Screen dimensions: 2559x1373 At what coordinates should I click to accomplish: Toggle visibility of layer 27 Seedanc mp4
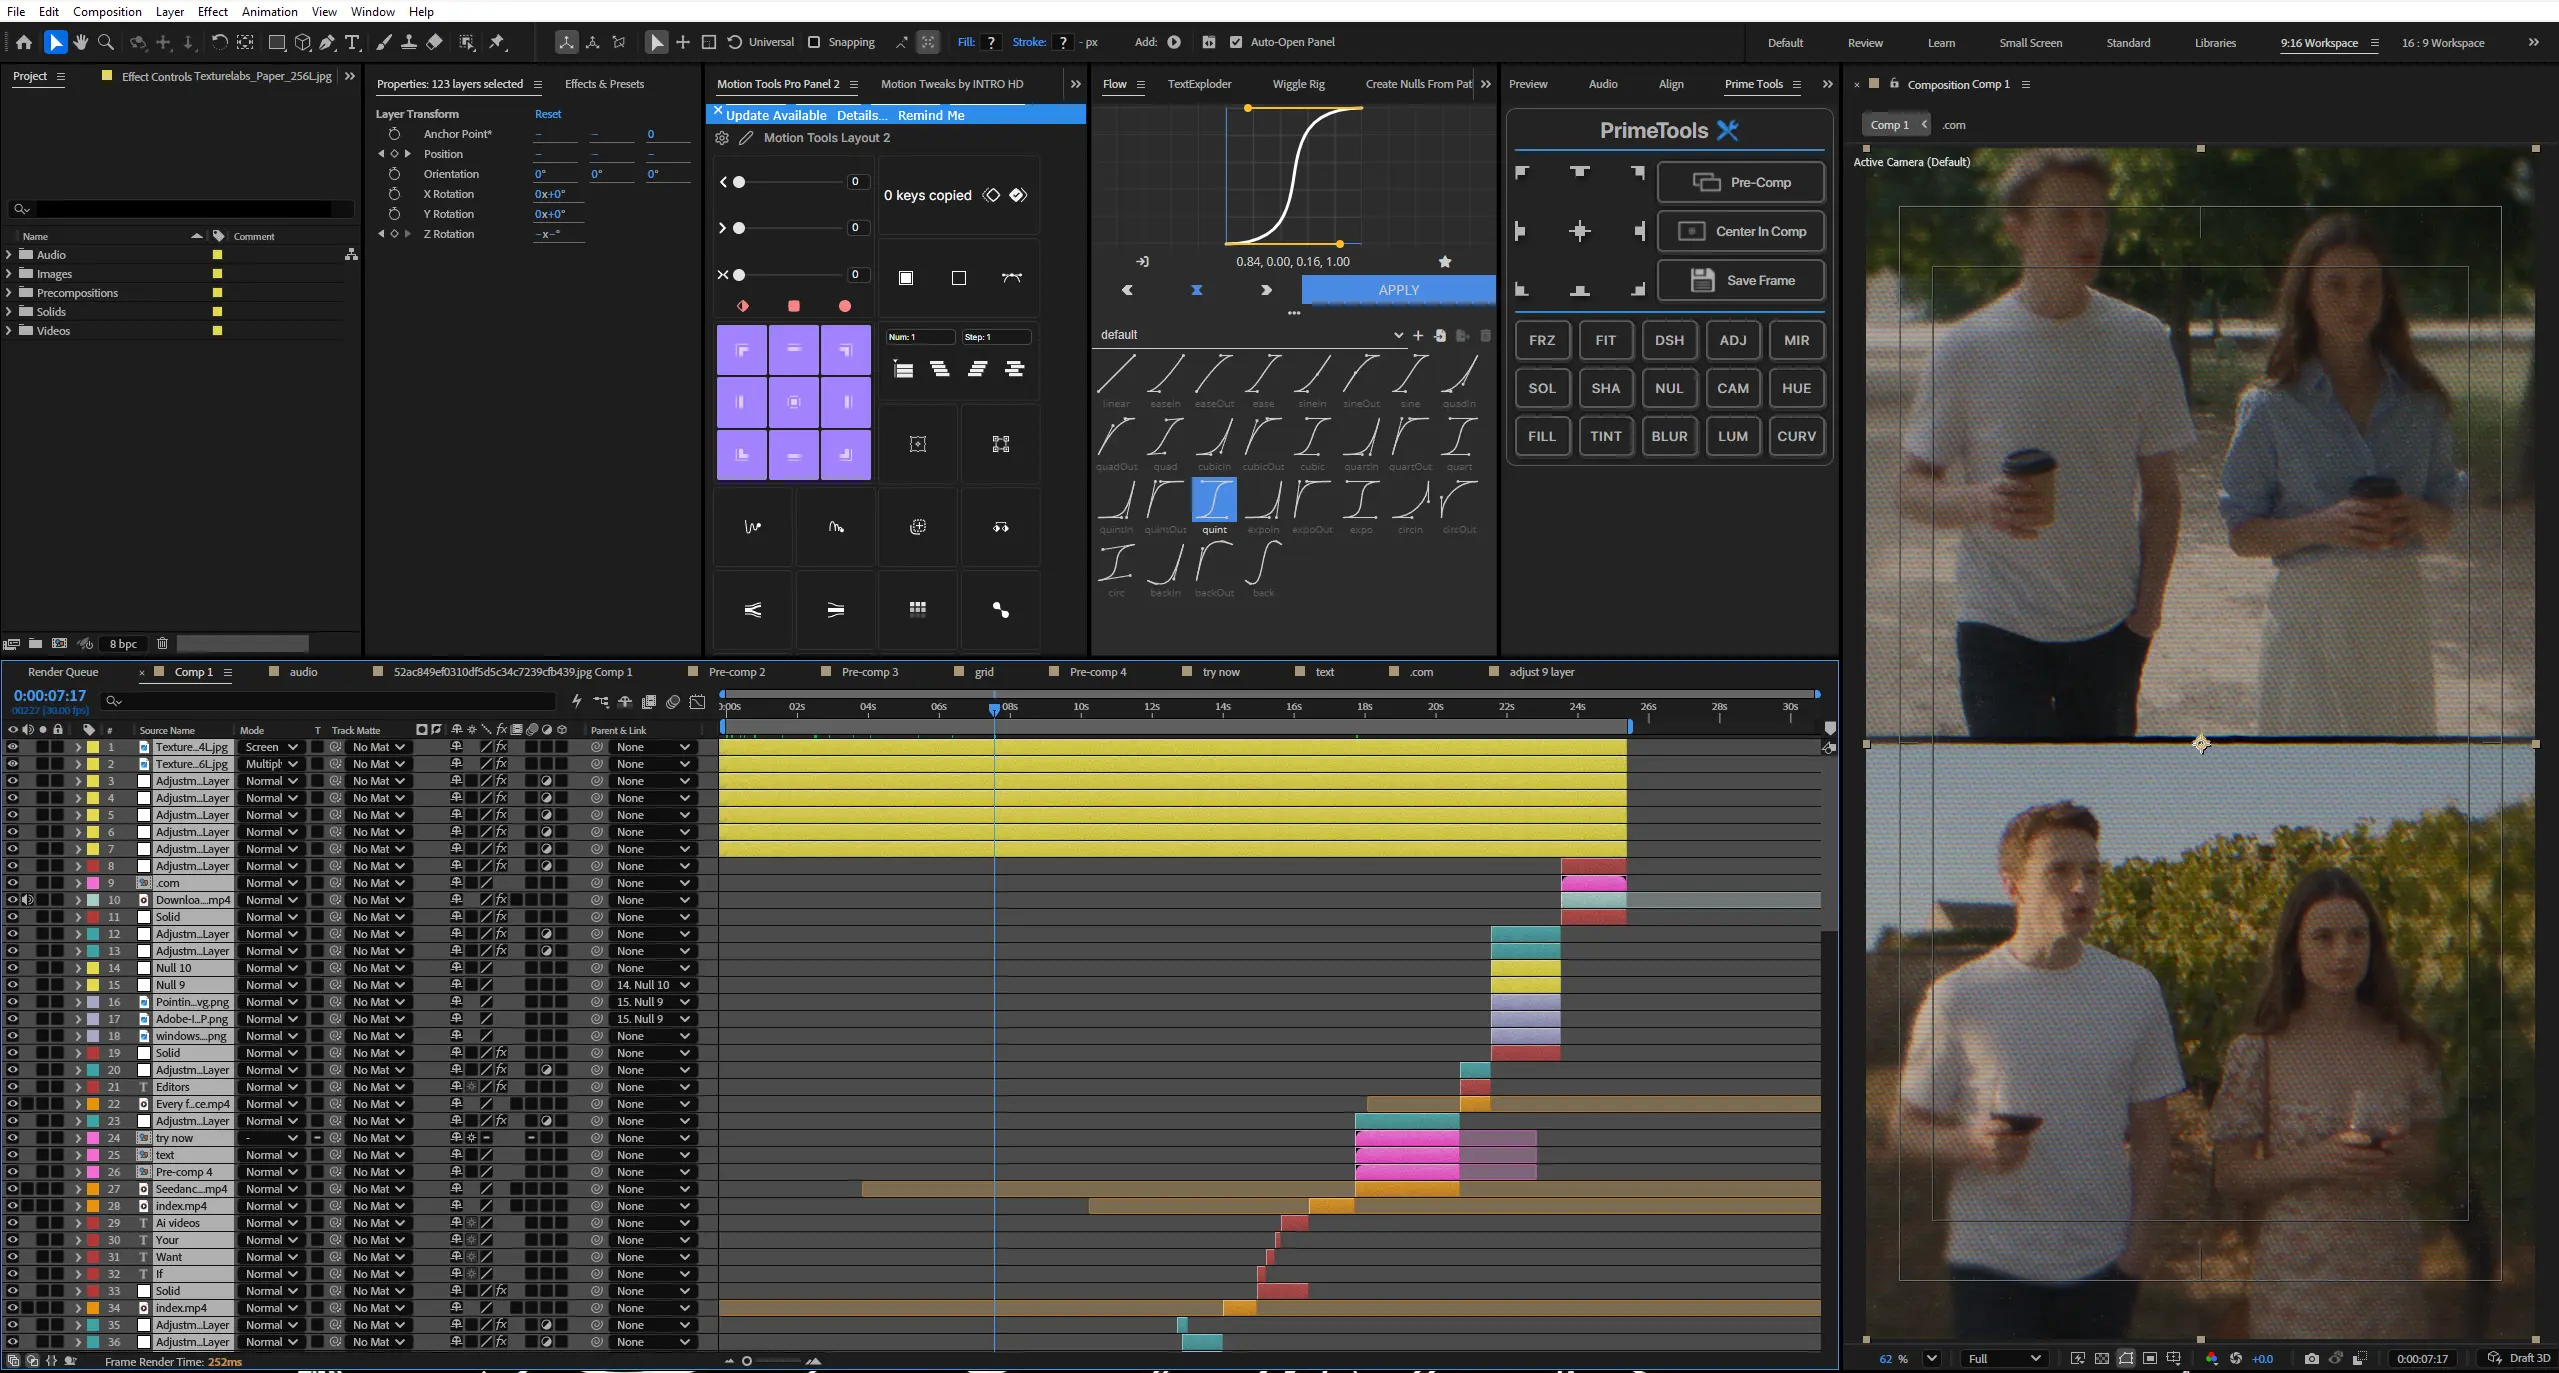click(13, 1189)
